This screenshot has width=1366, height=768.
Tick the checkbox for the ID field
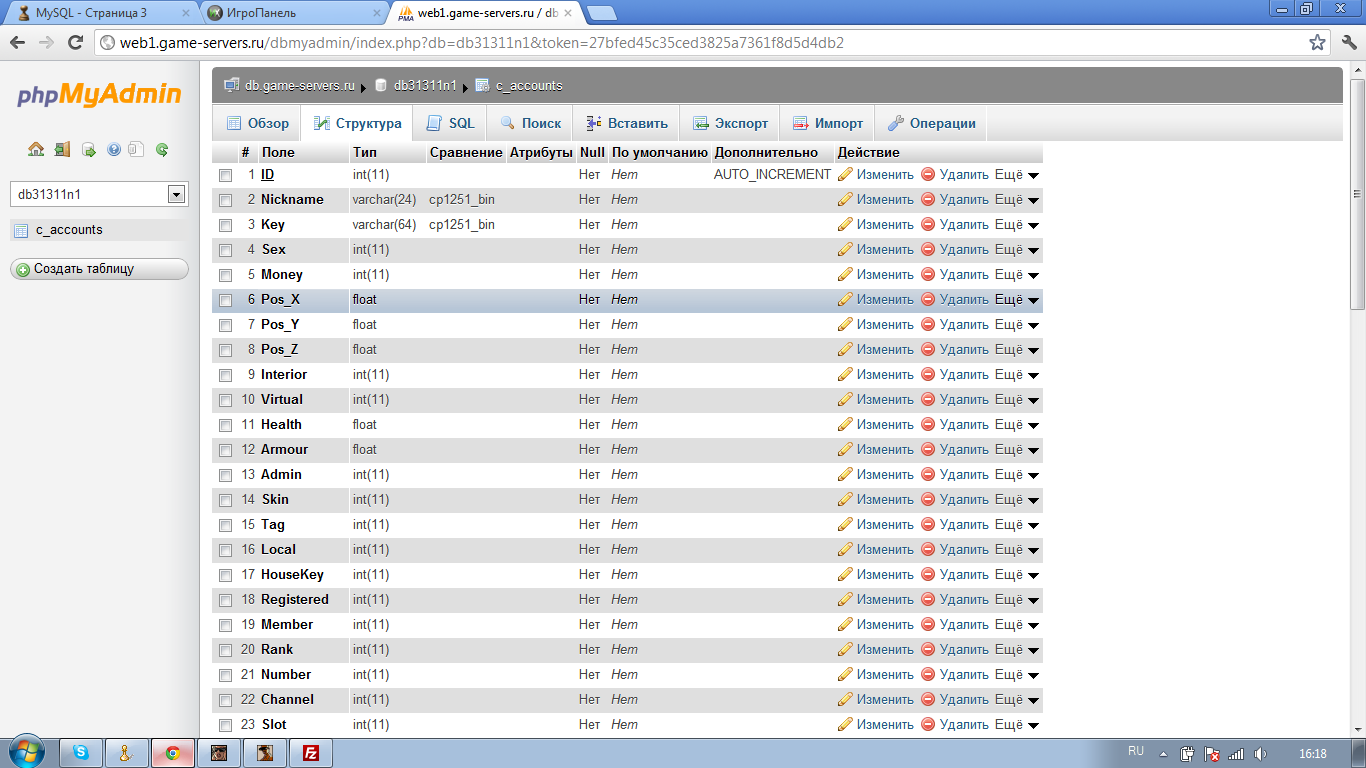pyautogui.click(x=226, y=175)
